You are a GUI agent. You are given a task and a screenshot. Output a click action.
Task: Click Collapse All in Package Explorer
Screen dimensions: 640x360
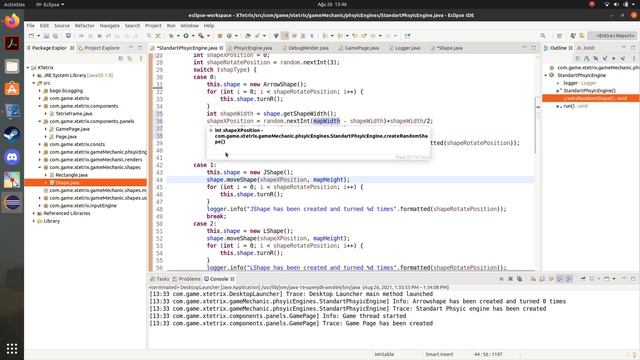(x=121, y=58)
